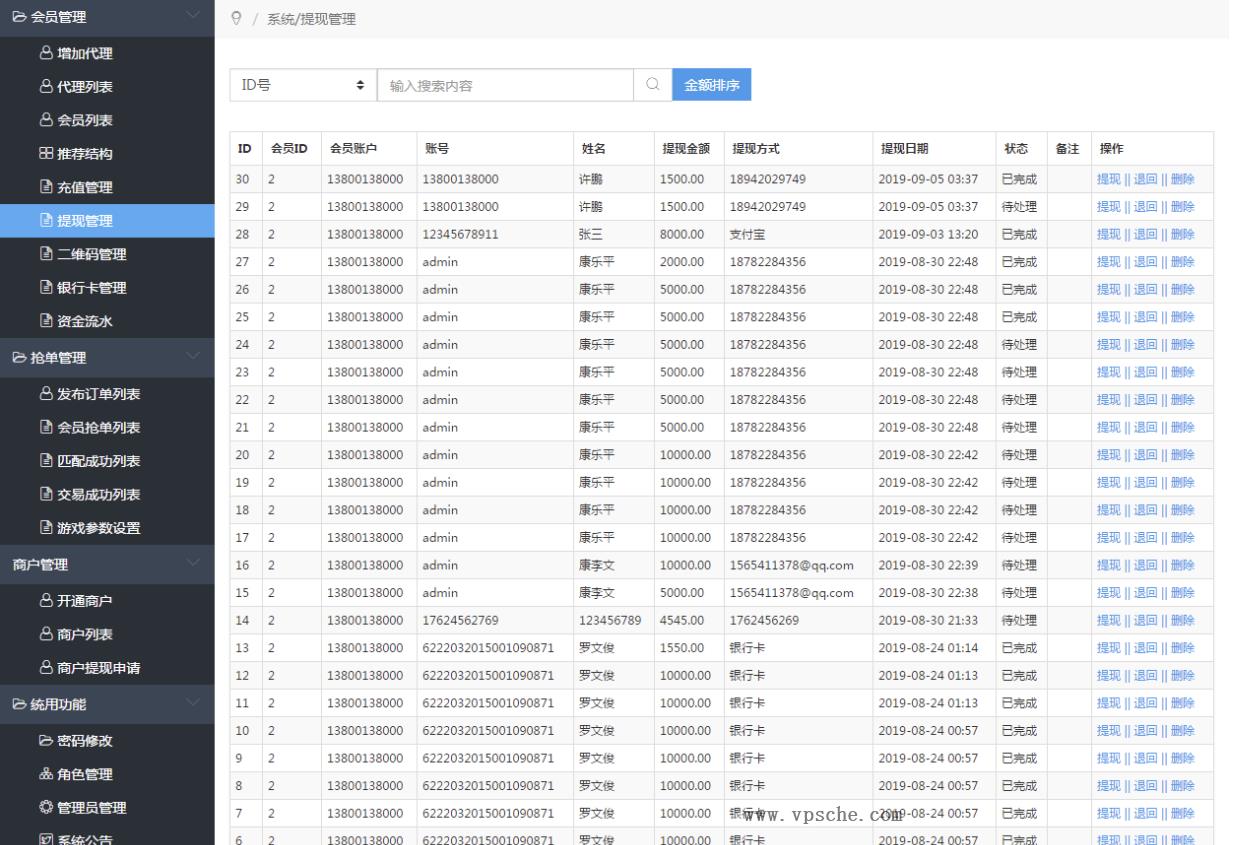Screen dimensions: 1243x845
Task: Click date 2019-08-24 01:14
Action: click(928, 648)
